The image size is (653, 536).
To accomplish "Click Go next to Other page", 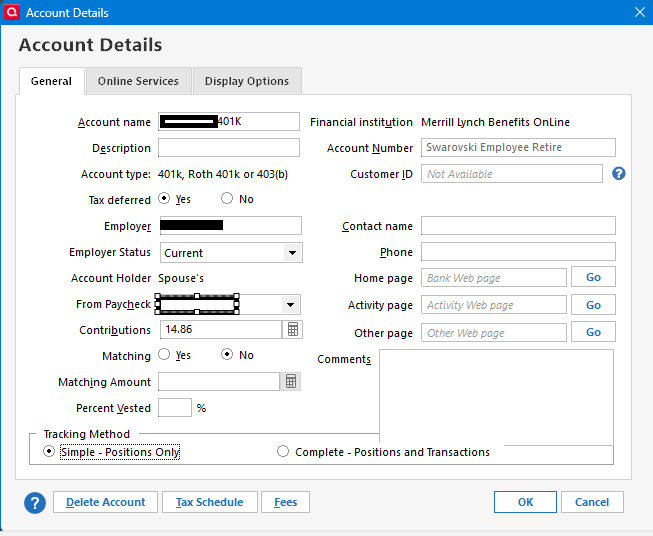I will [x=593, y=332].
